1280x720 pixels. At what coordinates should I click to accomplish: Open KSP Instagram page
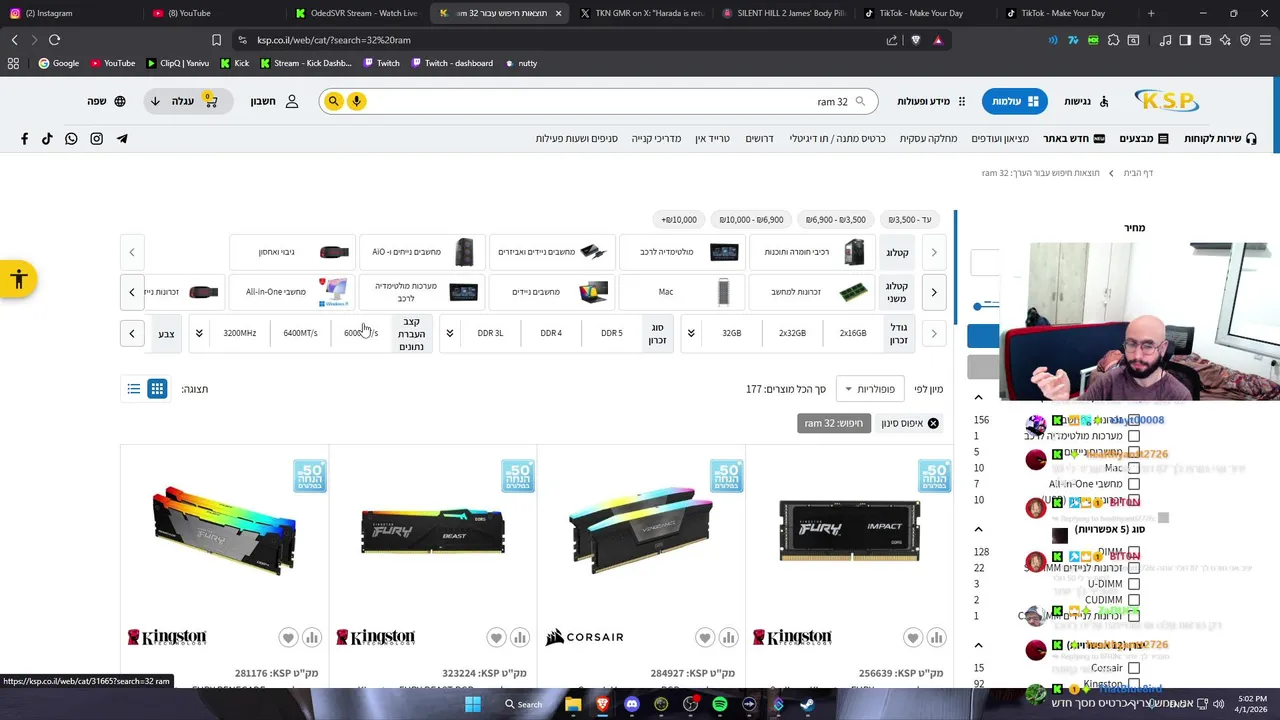pos(97,139)
